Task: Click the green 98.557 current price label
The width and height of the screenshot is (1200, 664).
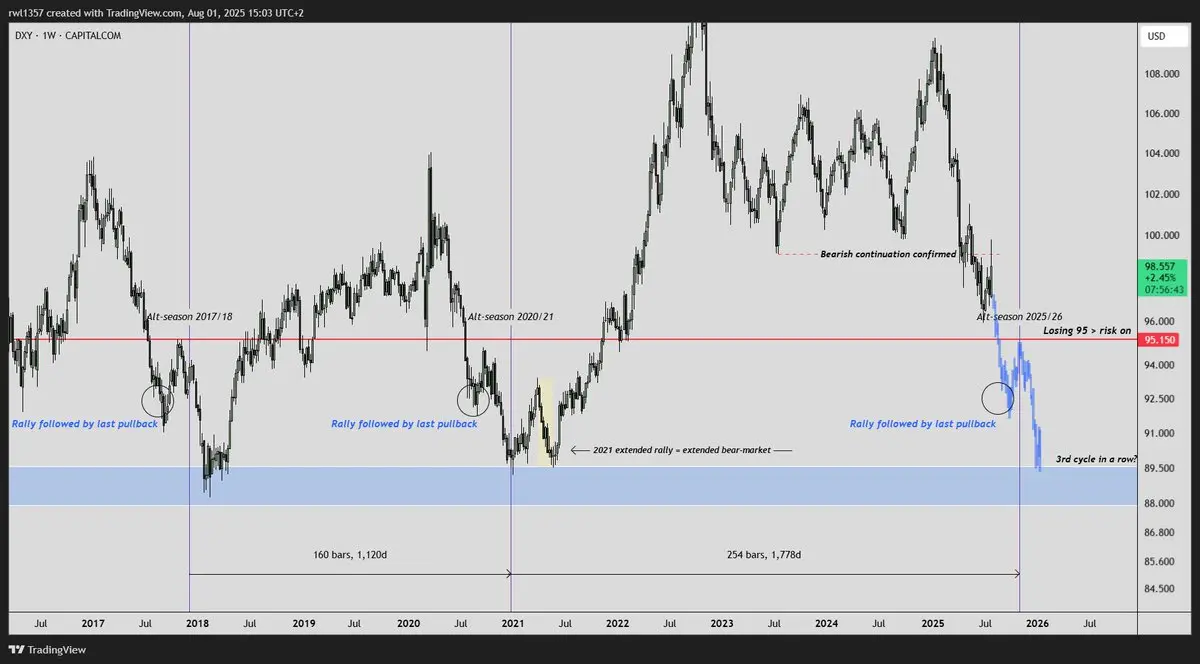Action: coord(1163,277)
